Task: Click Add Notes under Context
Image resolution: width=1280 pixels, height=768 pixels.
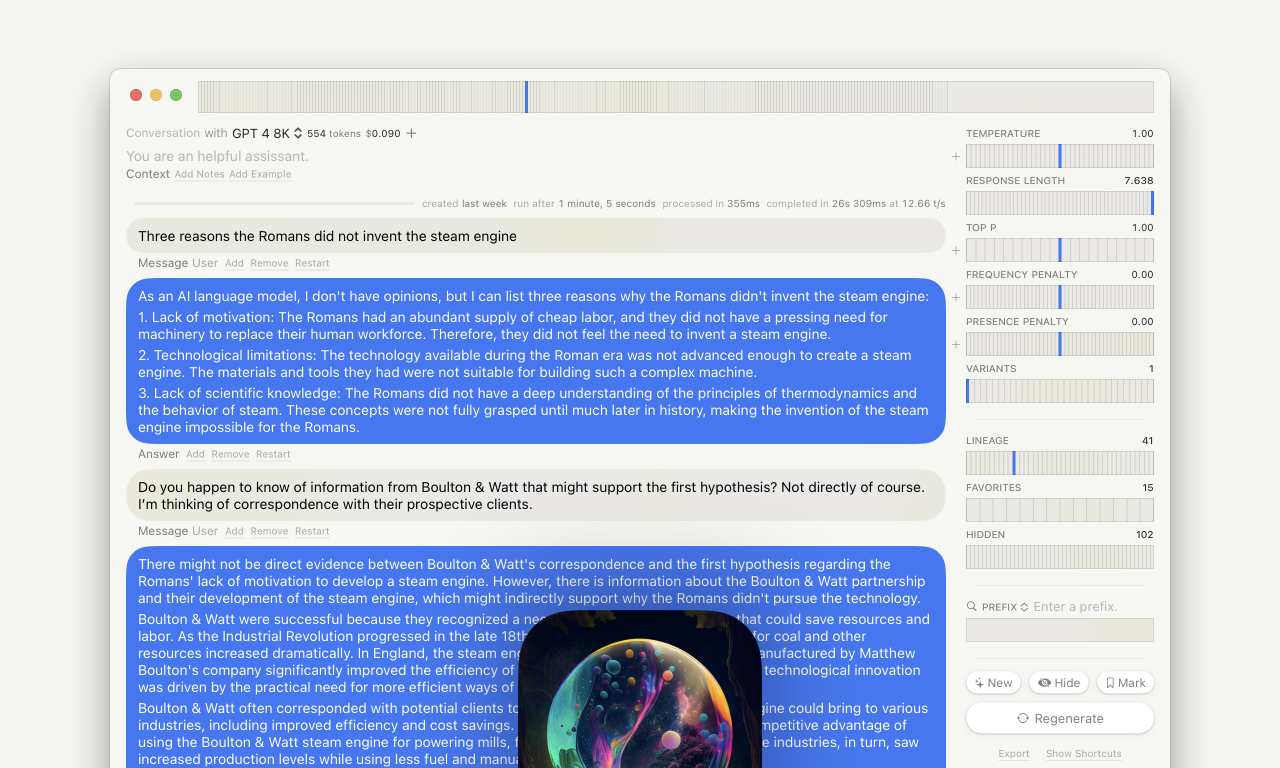Action: [200, 174]
